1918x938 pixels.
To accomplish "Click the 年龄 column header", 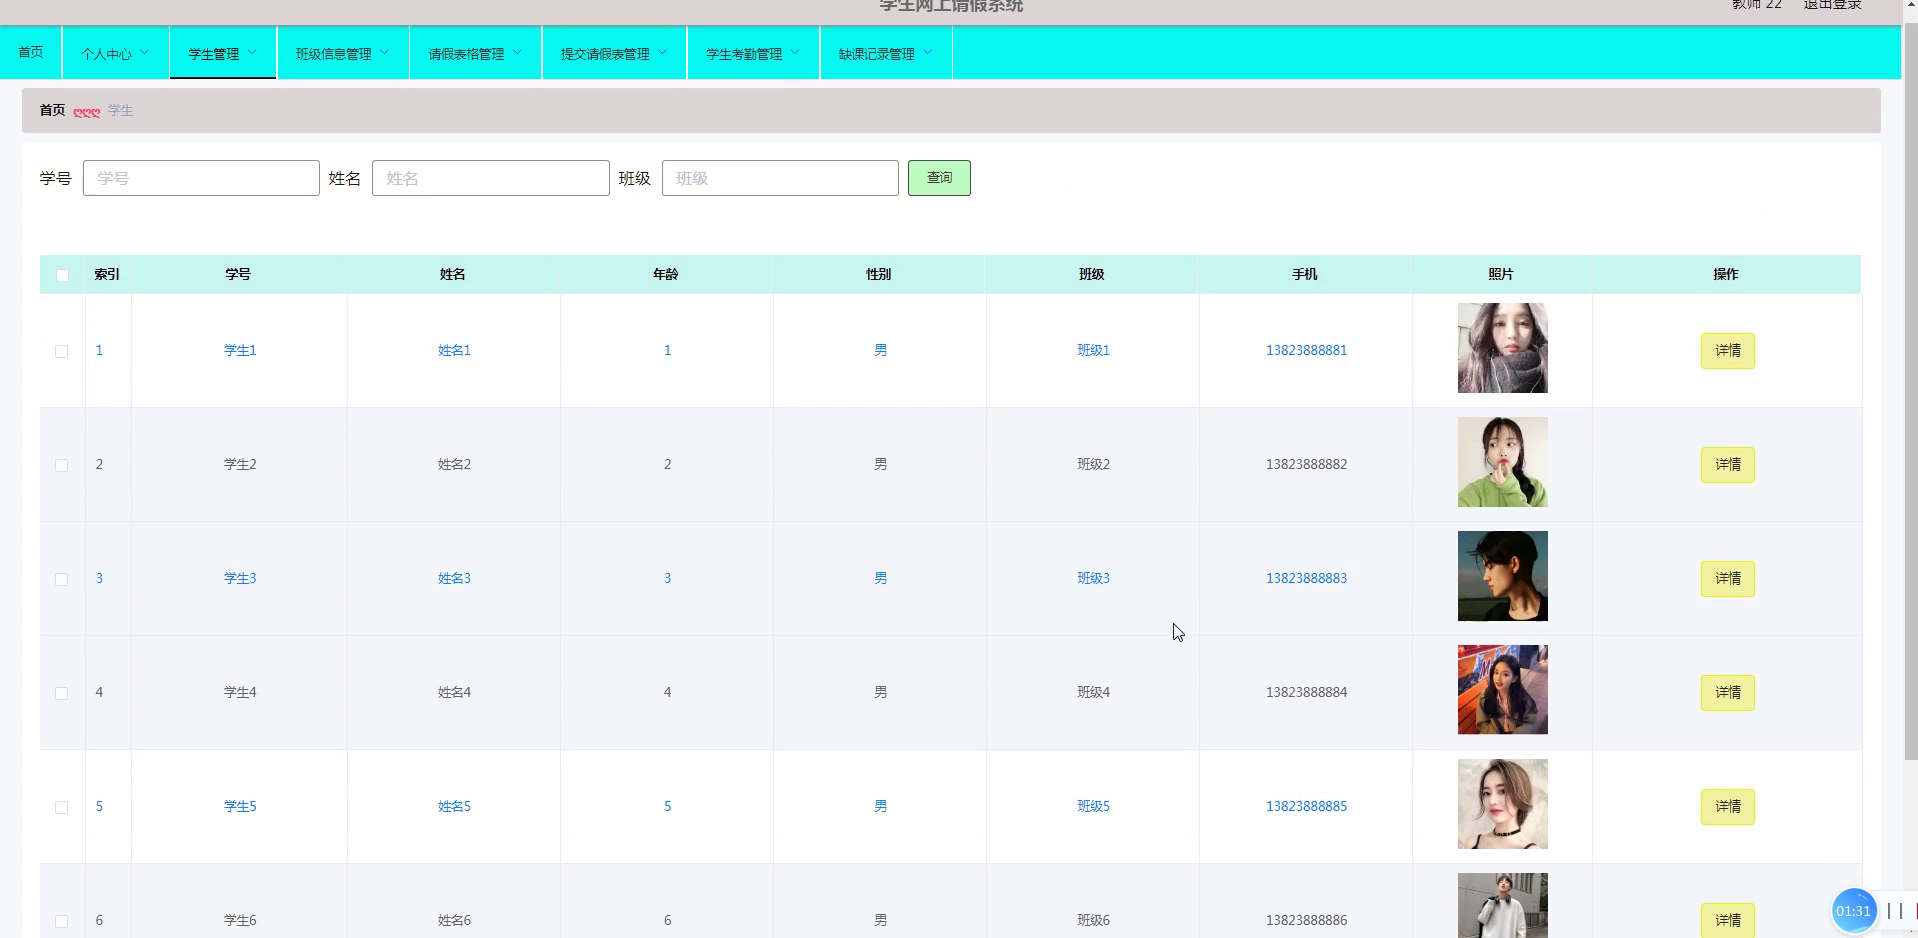I will tap(665, 274).
